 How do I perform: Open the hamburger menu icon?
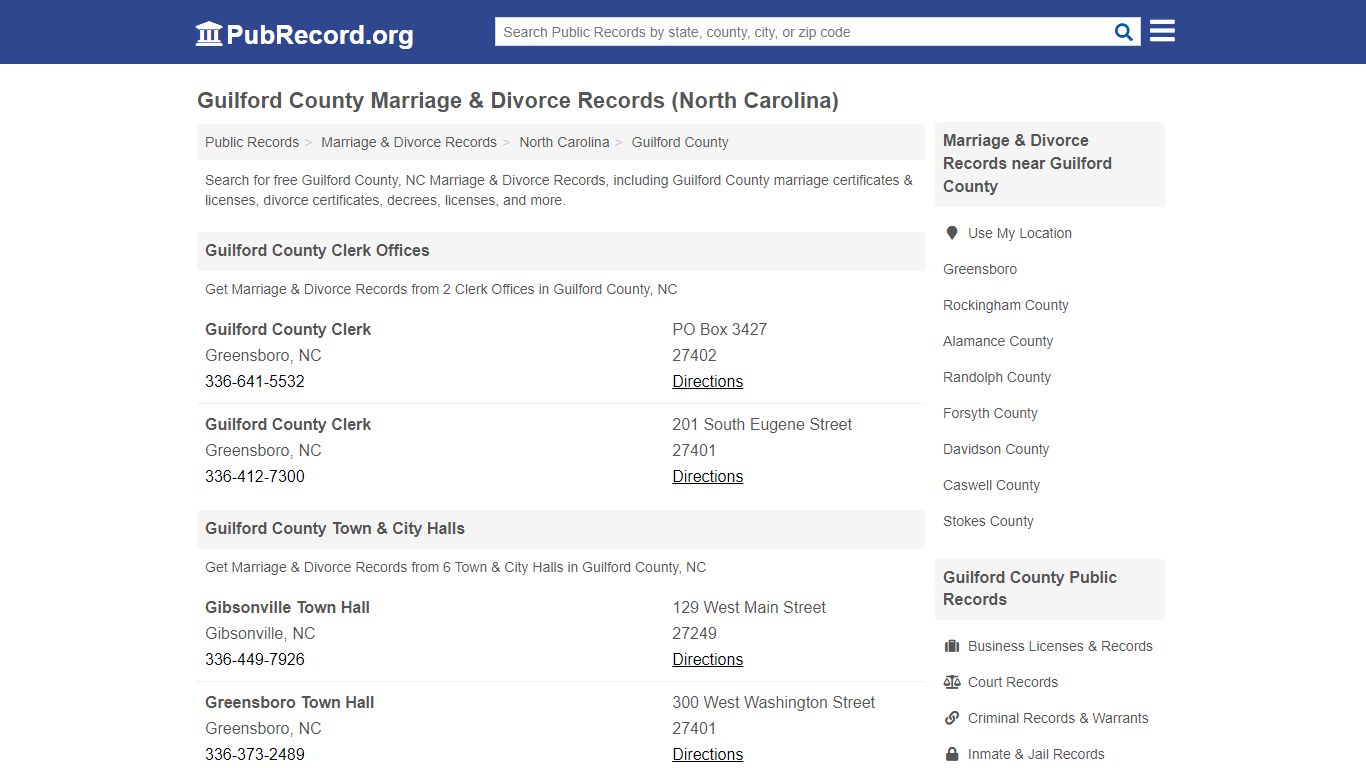click(1162, 31)
